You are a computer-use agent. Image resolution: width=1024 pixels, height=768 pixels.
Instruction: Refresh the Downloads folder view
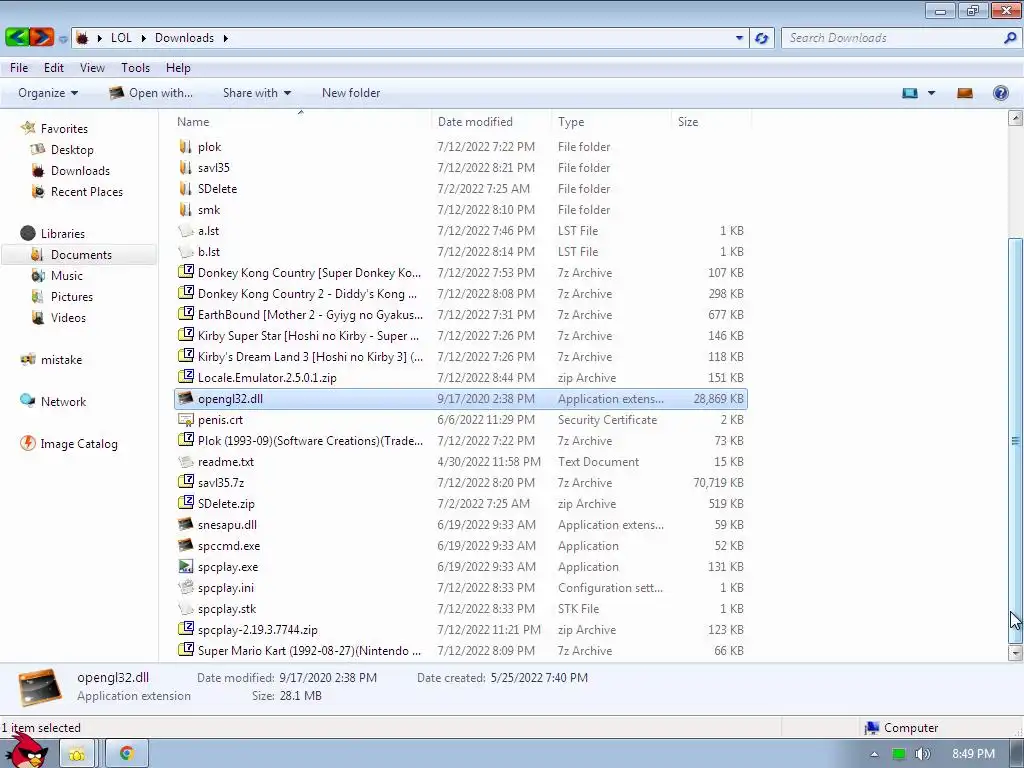tap(761, 38)
